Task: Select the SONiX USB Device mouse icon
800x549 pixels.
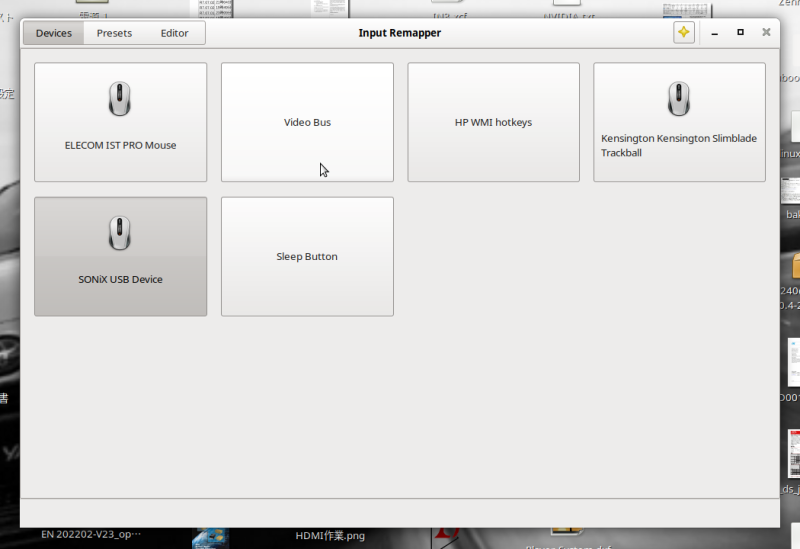Action: 120,234
